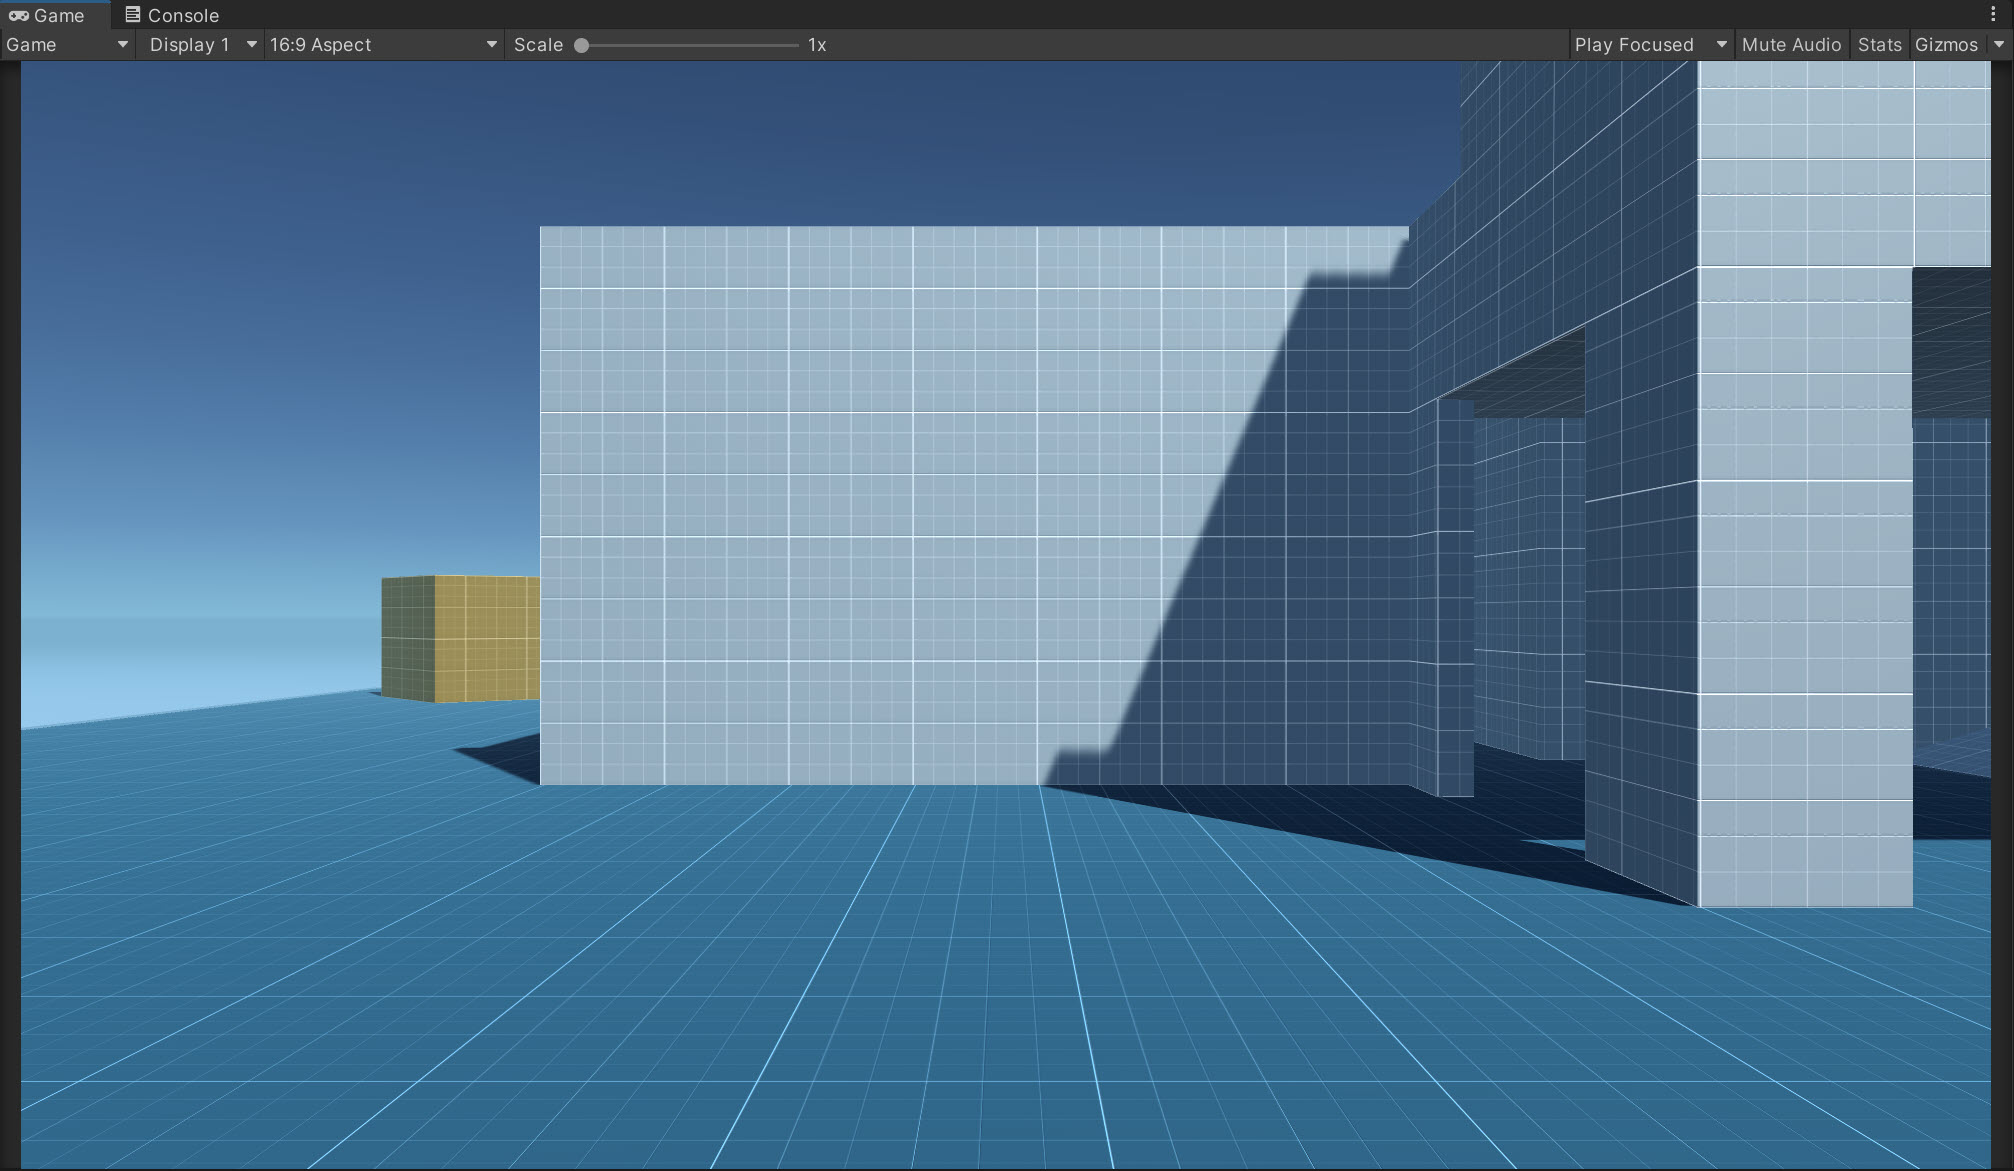Screen dimensions: 2014x1171
Task: Click the Gizmos dropdown arrow icon
Action: (x=1999, y=44)
